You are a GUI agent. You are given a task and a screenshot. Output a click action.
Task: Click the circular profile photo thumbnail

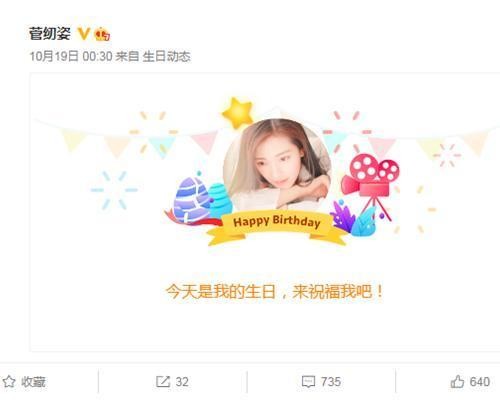[277, 166]
